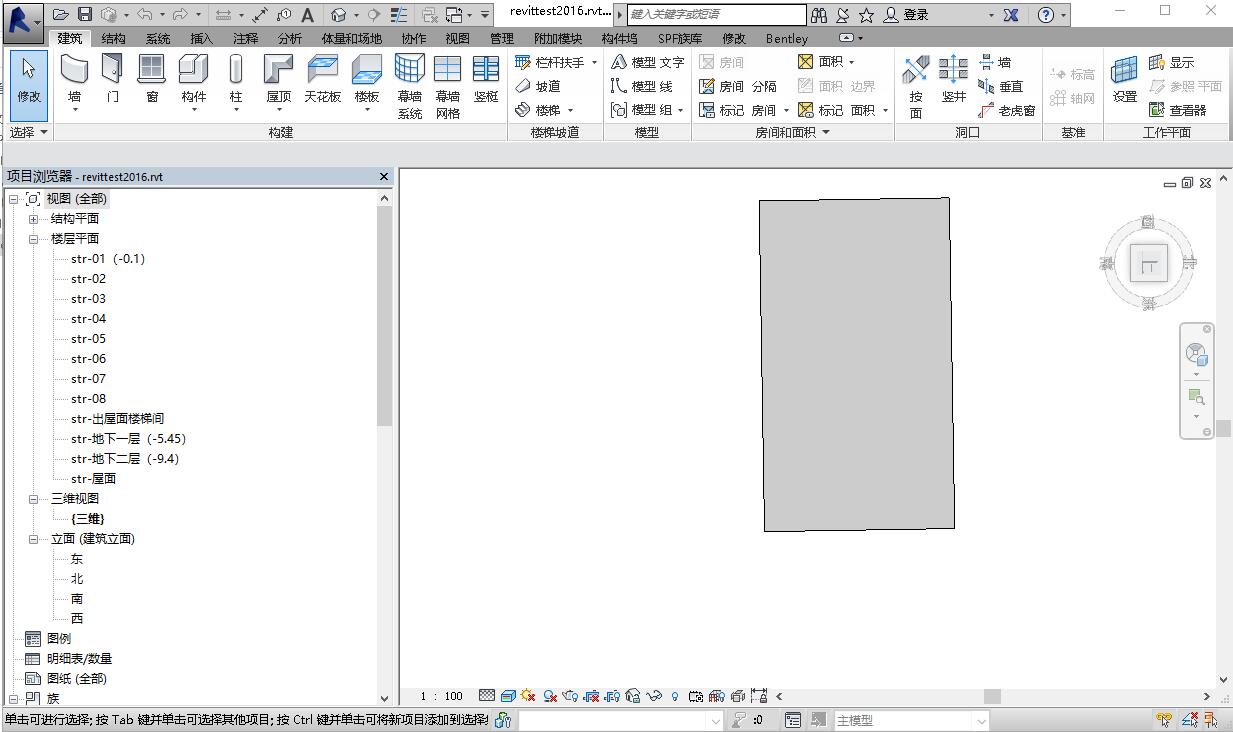Select the 门 (Door) tool
1233x732 pixels.
tap(112, 79)
